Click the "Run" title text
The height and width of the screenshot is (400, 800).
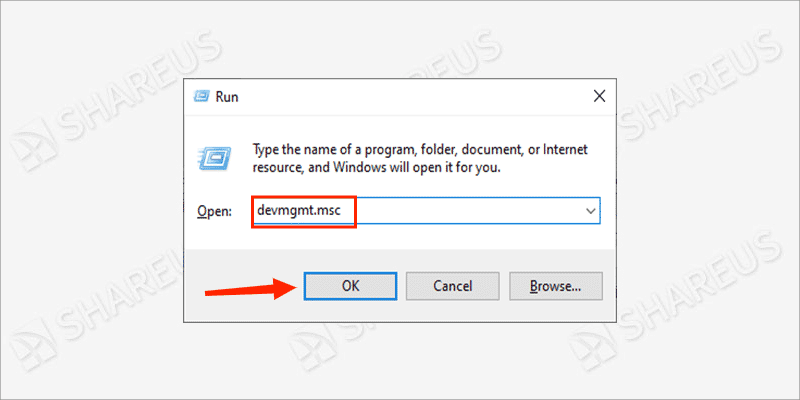(x=227, y=96)
